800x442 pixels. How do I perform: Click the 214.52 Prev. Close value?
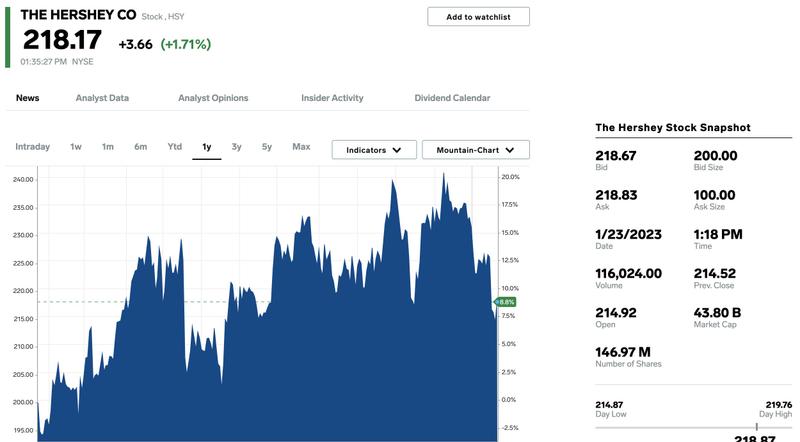(715, 274)
